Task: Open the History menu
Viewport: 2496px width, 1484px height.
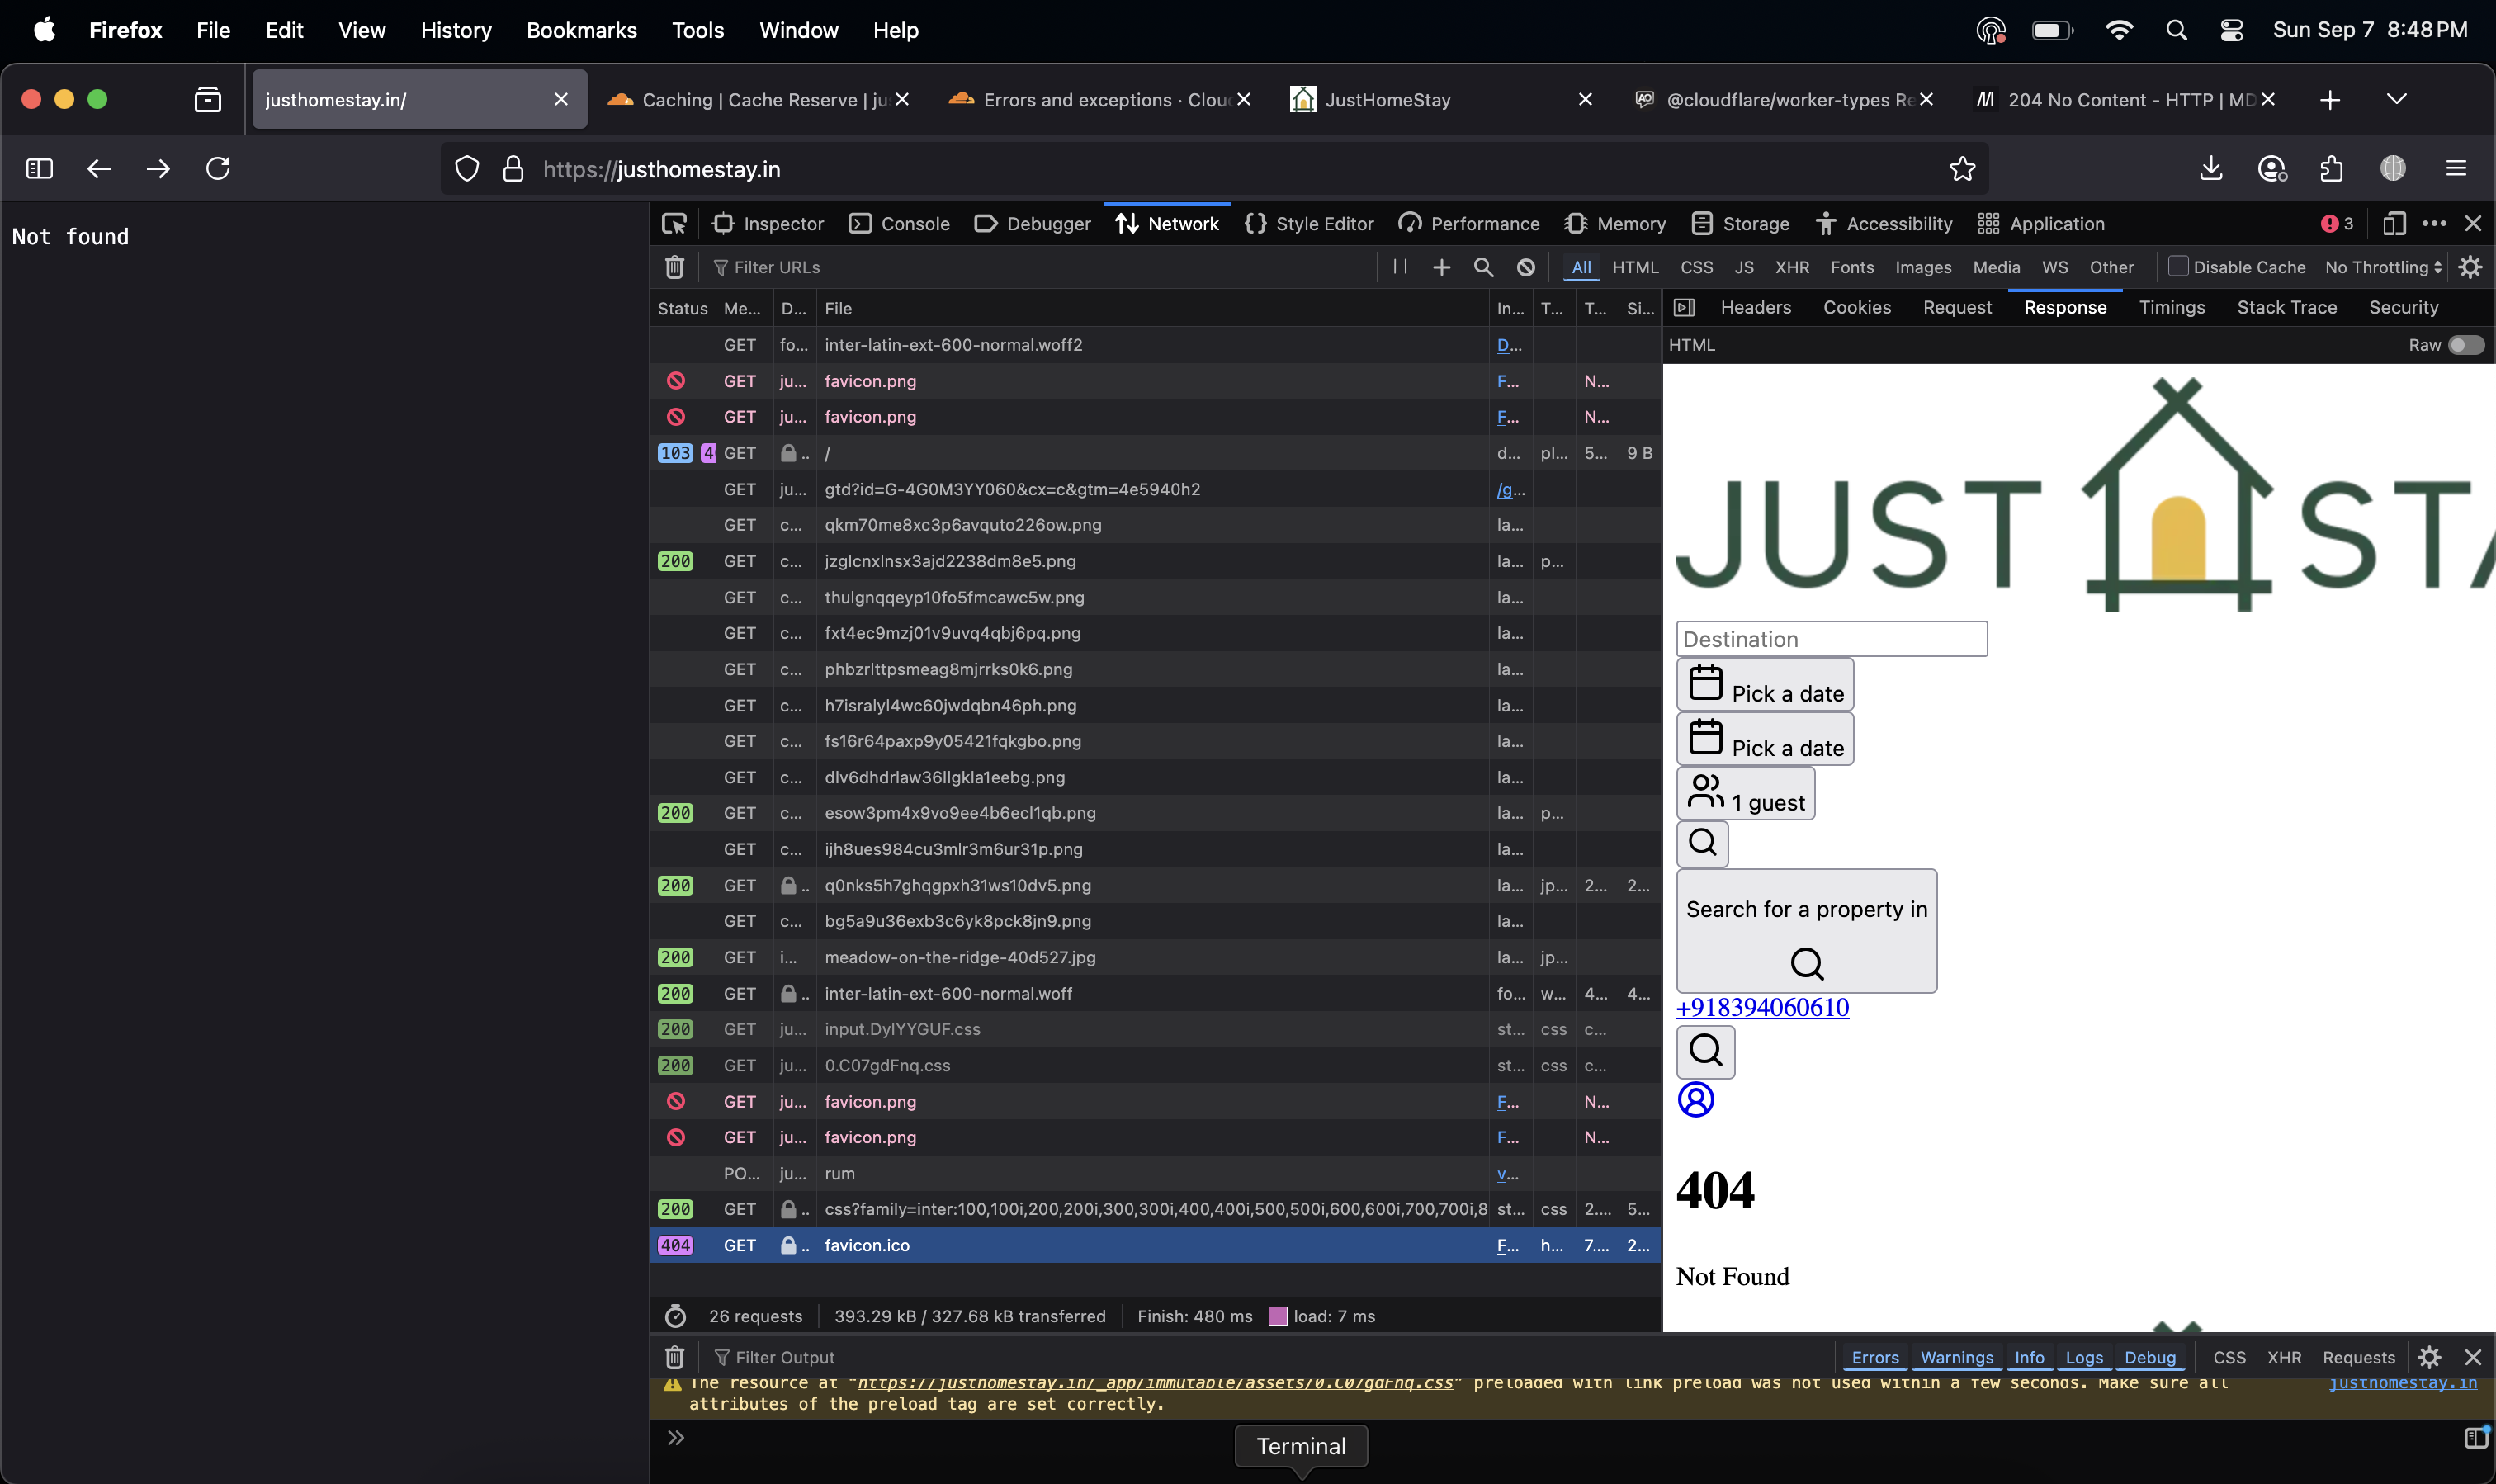Action: pos(456,30)
